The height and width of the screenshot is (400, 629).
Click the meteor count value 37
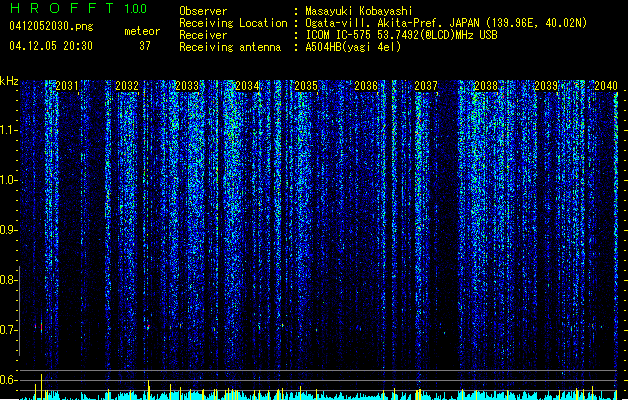[145, 46]
